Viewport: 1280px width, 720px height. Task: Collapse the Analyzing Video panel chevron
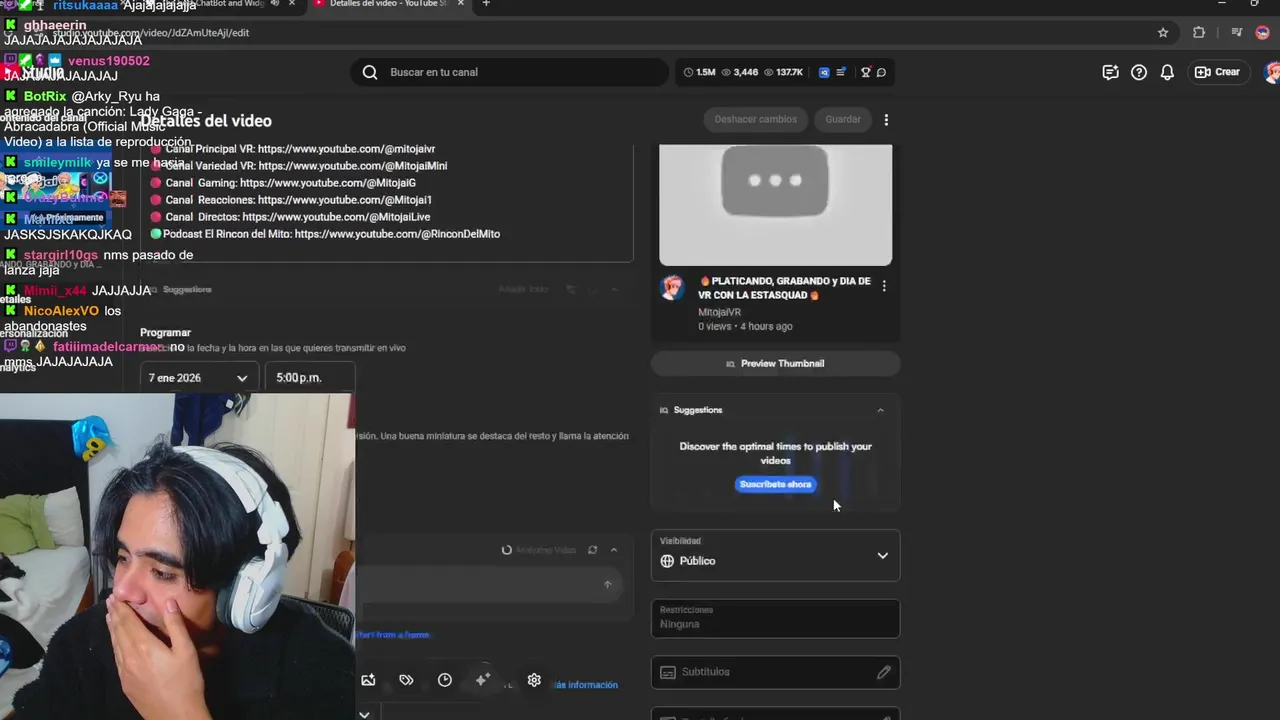(x=614, y=550)
